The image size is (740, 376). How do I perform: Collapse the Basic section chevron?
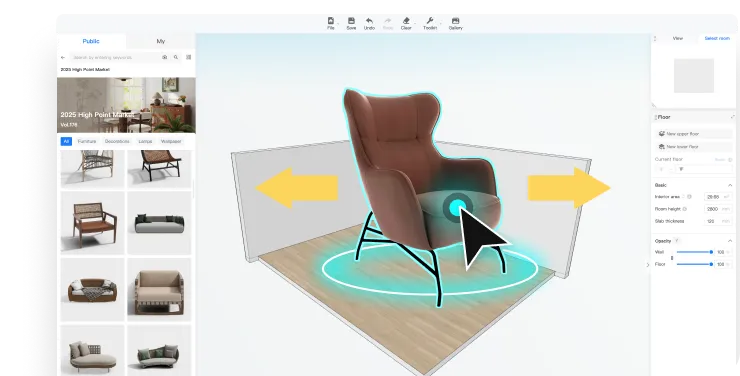point(730,185)
